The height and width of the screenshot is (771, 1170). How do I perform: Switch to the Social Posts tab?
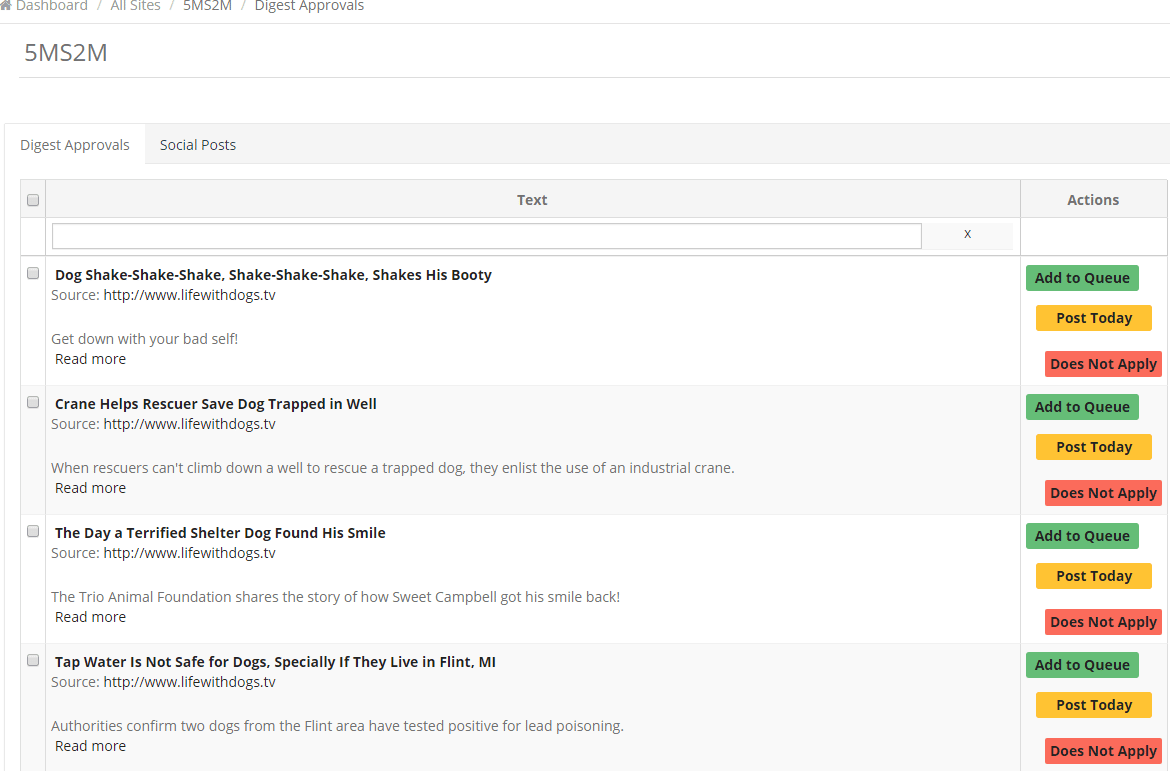(x=198, y=145)
